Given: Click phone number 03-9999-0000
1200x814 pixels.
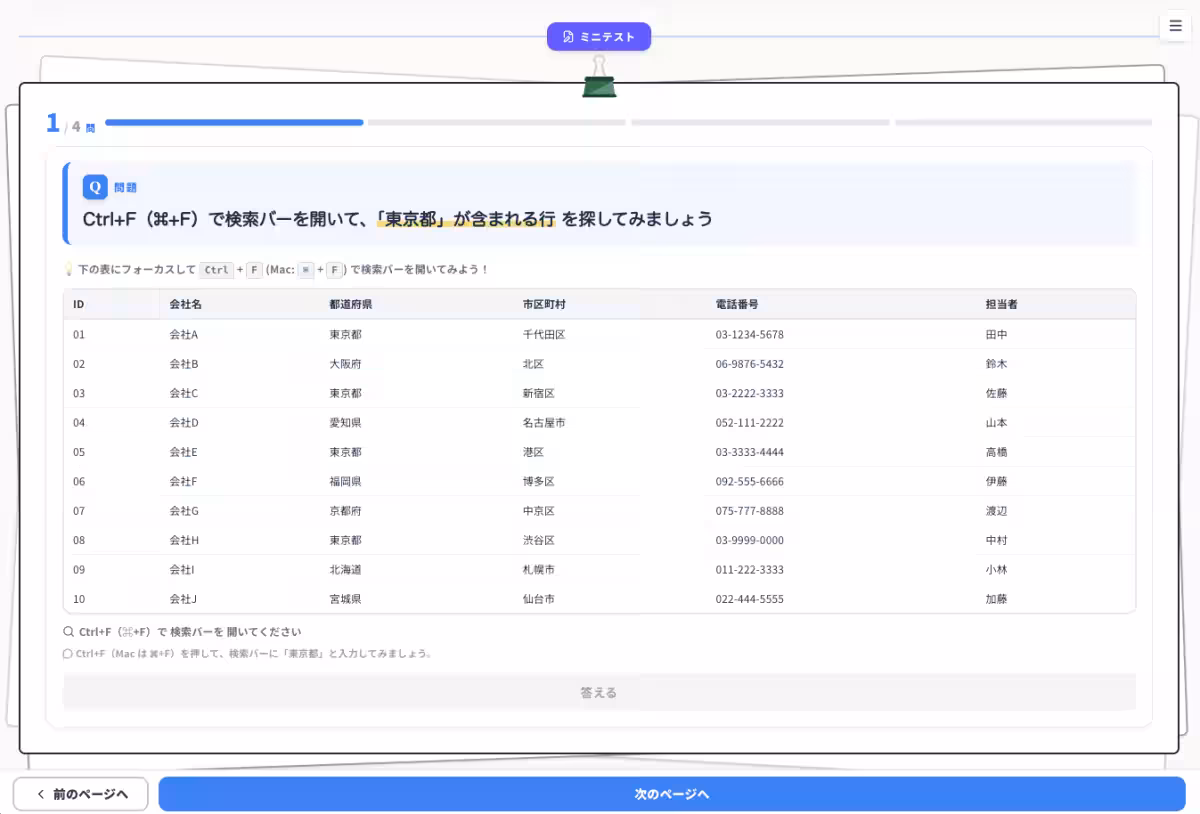Looking at the screenshot, I should click(750, 540).
